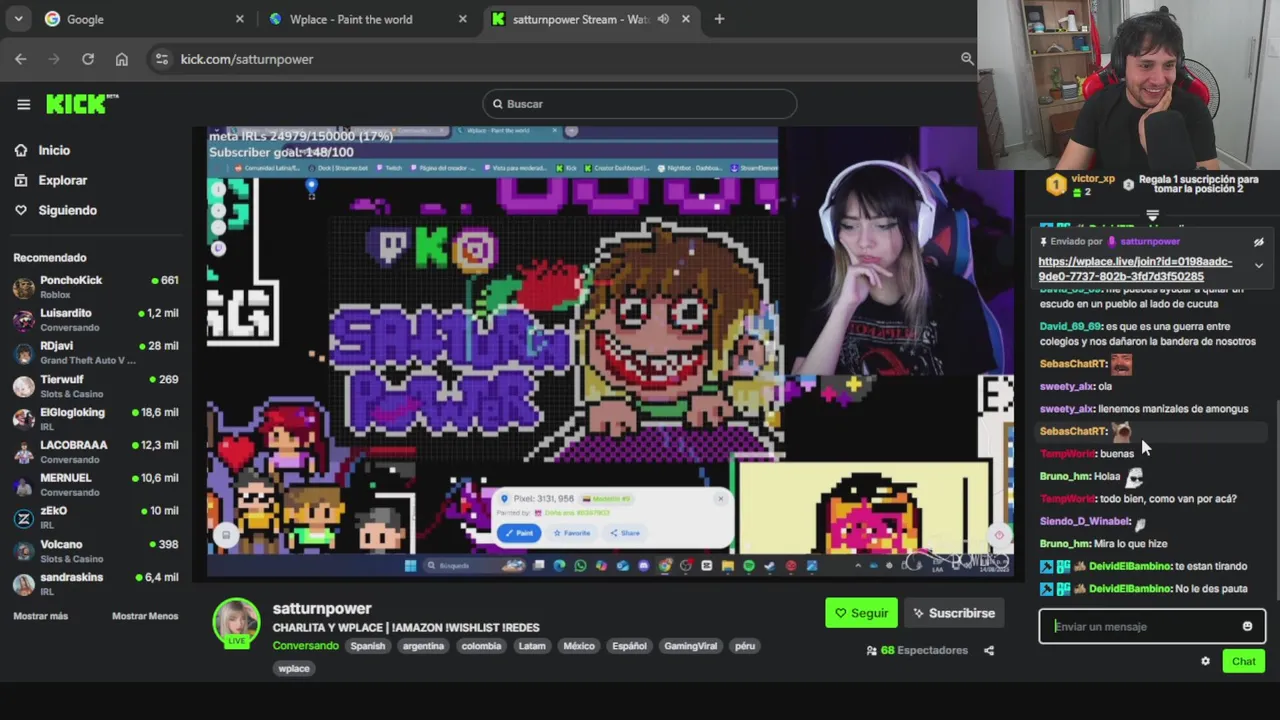This screenshot has height=720, width=1280.
Task: Open recommended channel PonchoKick
Action: click(x=95, y=287)
